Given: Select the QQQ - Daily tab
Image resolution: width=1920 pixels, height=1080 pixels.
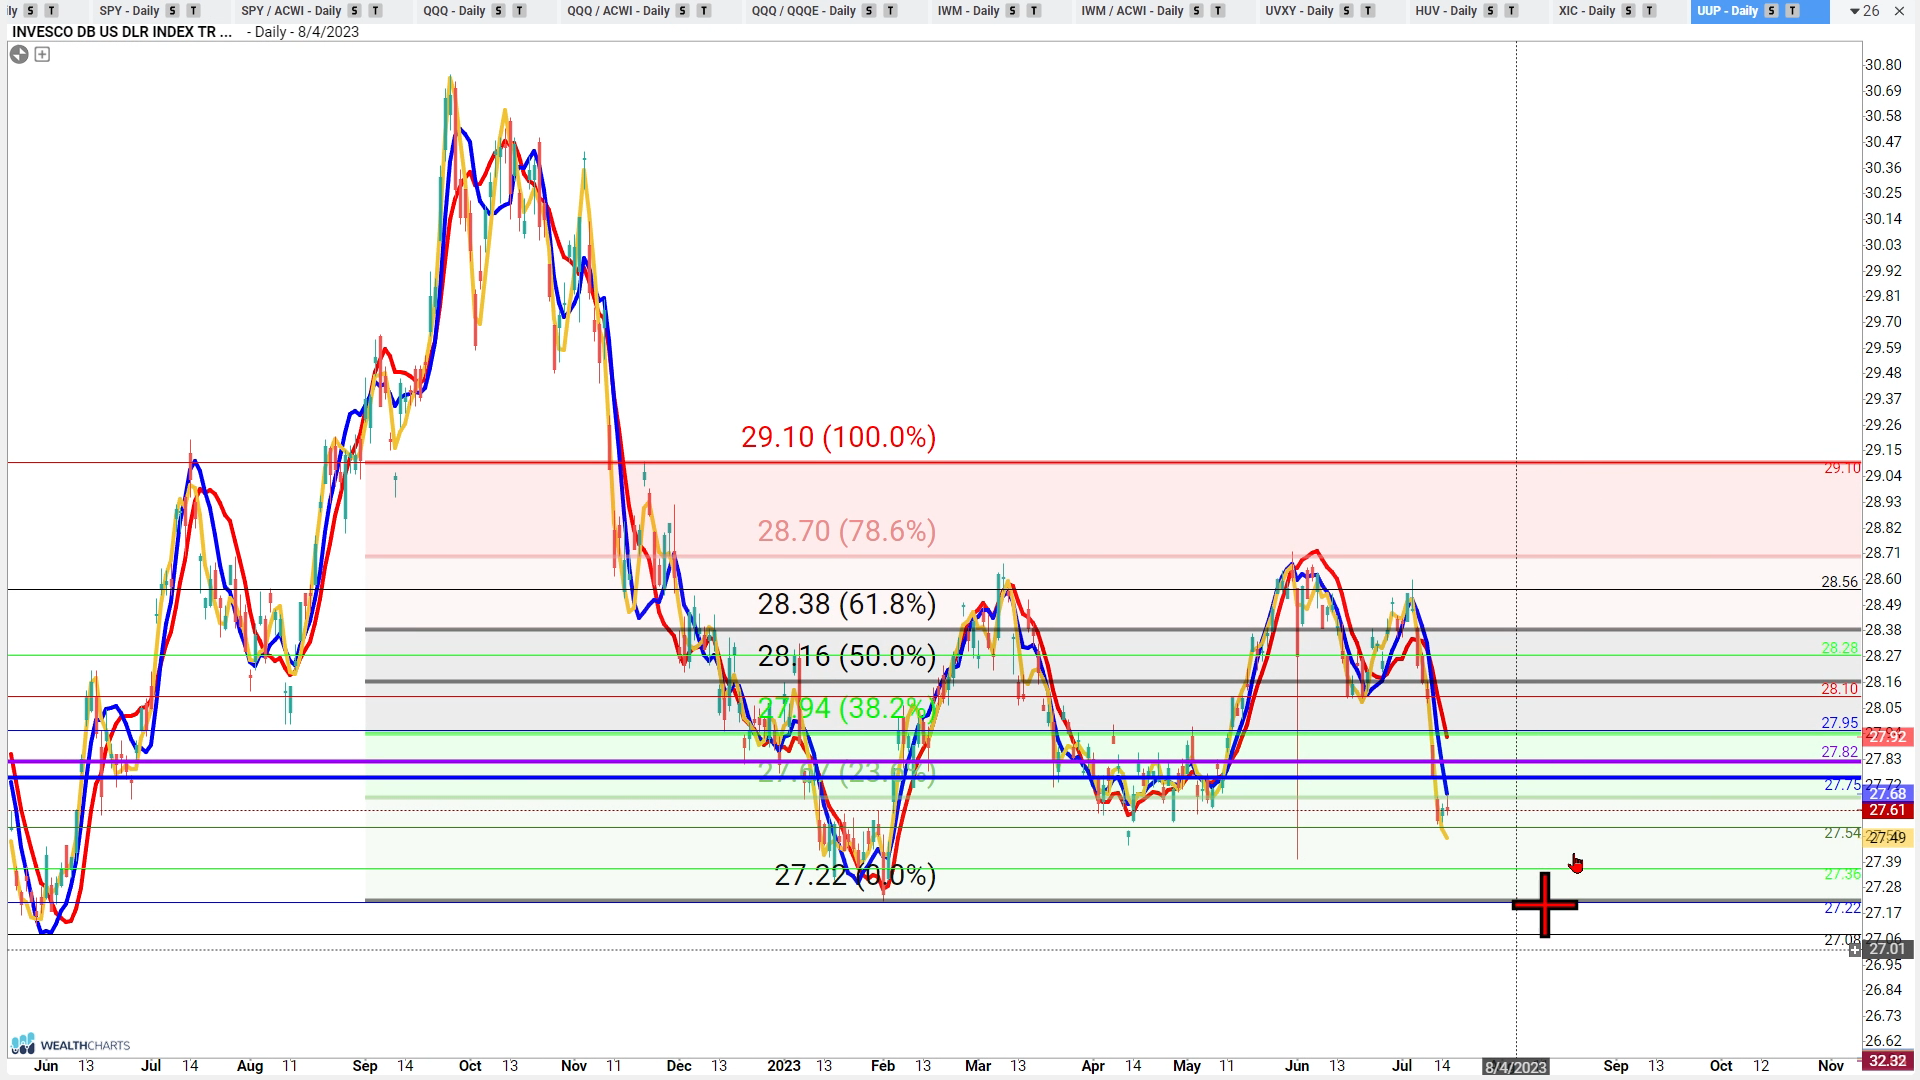Looking at the screenshot, I should click(454, 11).
